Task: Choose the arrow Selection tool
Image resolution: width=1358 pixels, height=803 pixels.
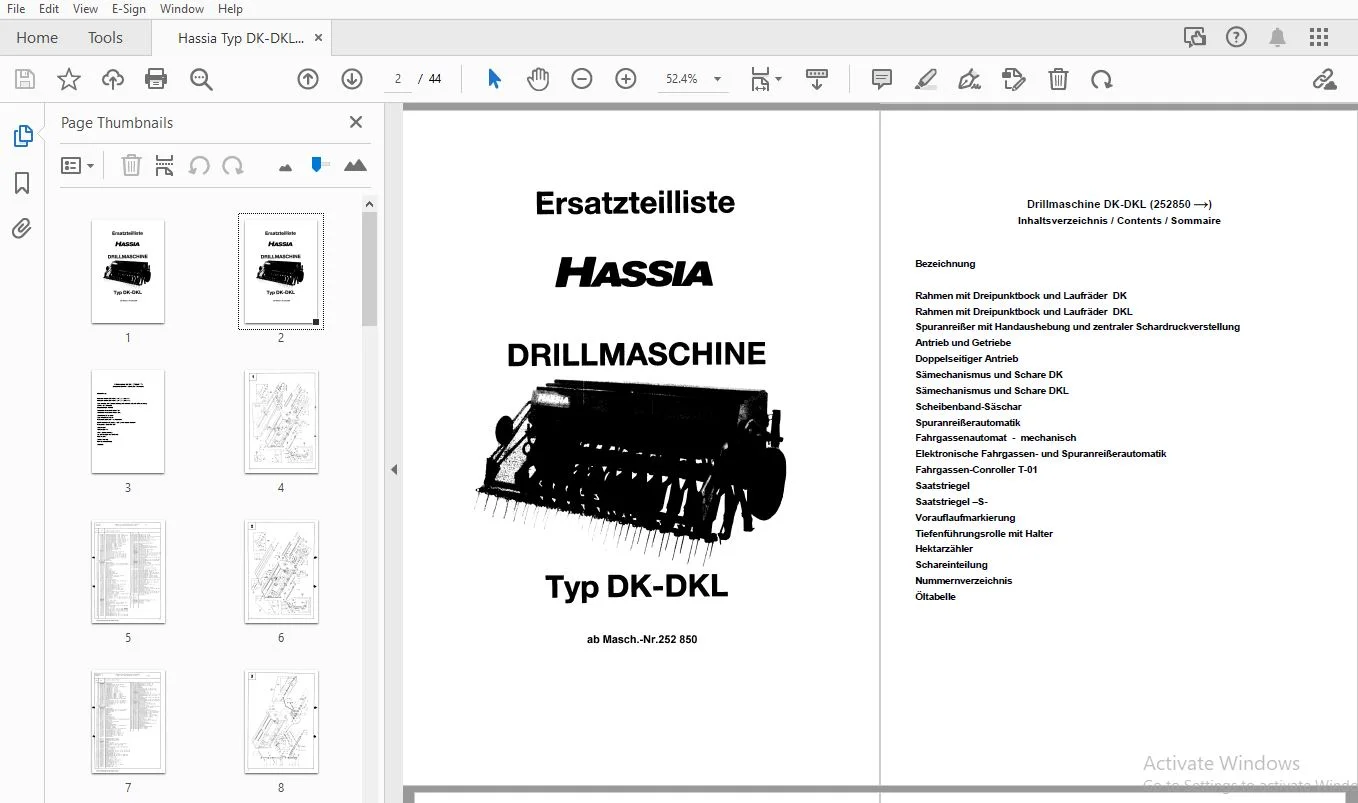Action: click(494, 79)
